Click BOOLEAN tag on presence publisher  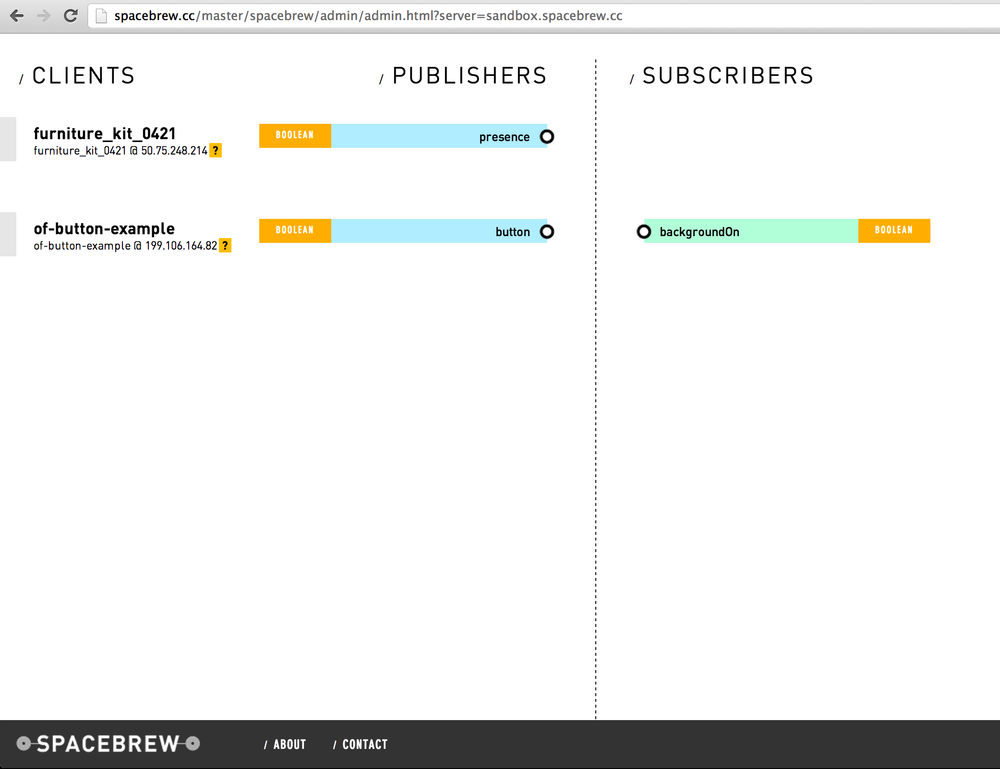[295, 136]
